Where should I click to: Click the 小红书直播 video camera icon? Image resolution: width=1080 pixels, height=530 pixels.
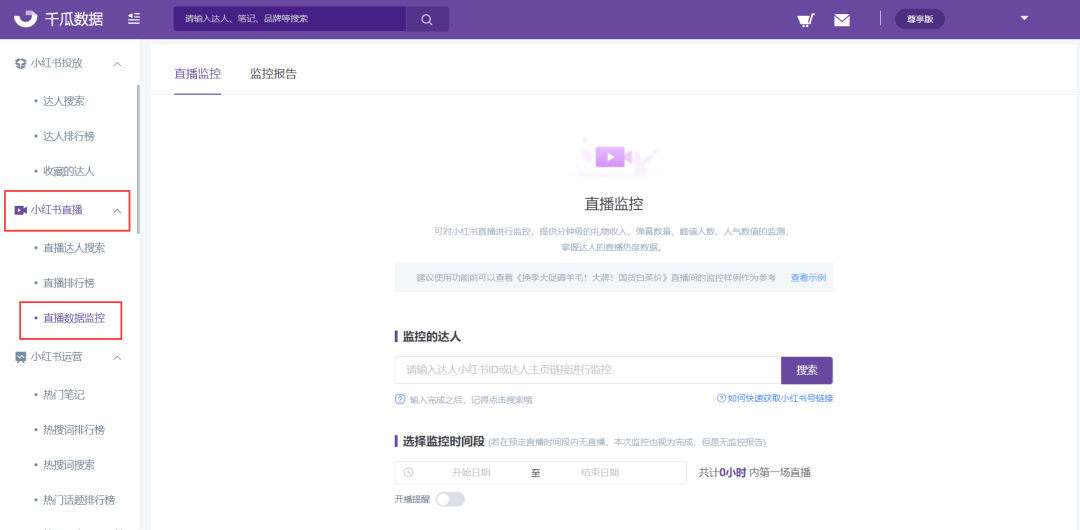[21, 210]
